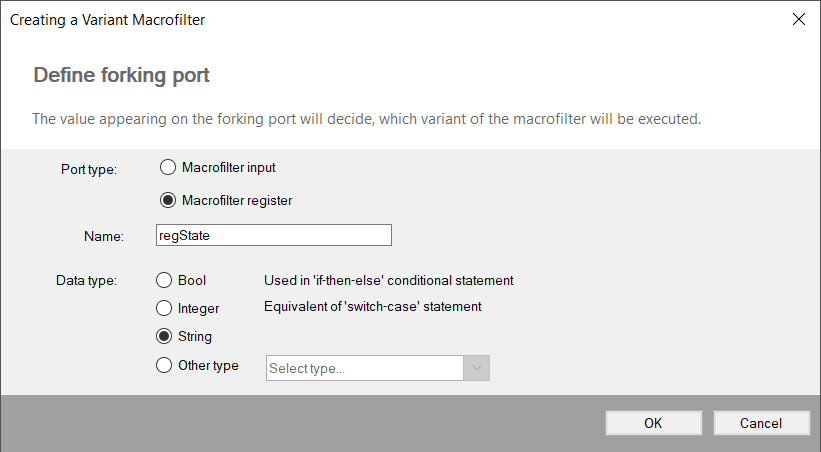Screen dimensions: 821x452
Task: Choose Macrofilter register as port type
Action: coord(168,200)
